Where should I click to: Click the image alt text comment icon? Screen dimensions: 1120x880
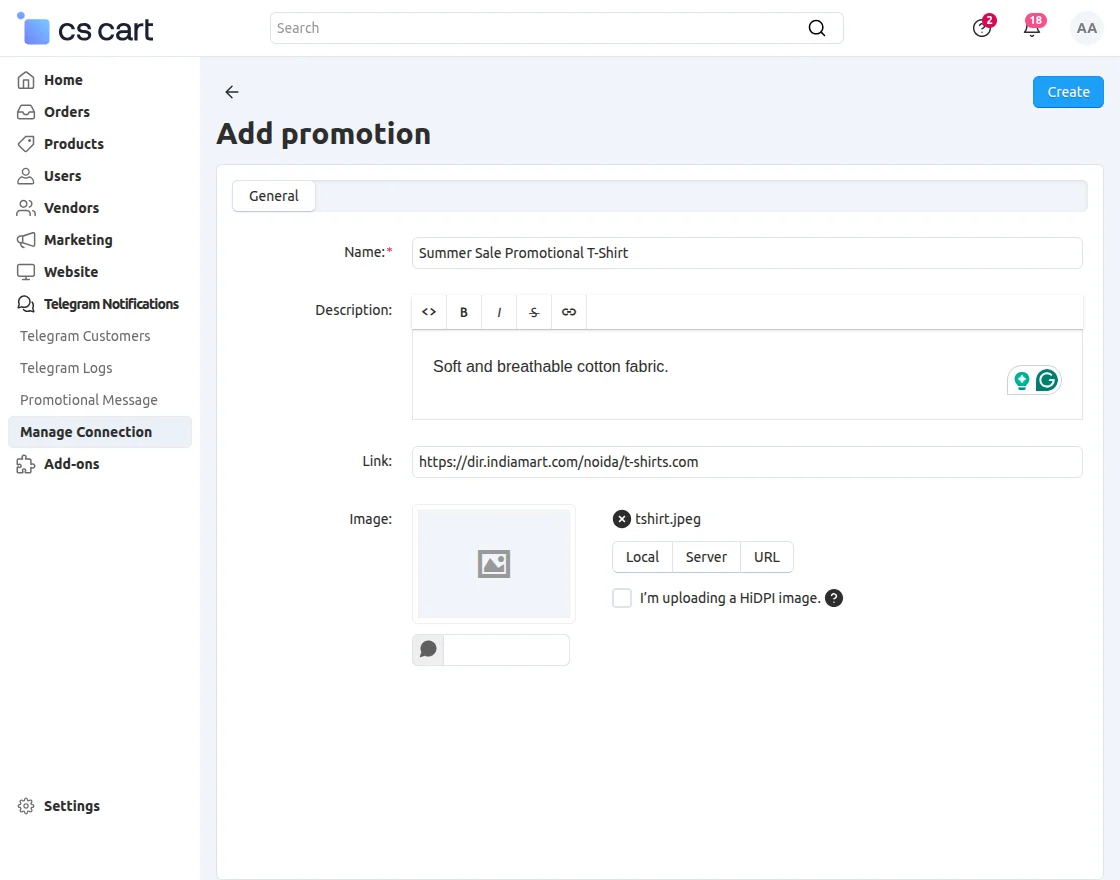[428, 649]
